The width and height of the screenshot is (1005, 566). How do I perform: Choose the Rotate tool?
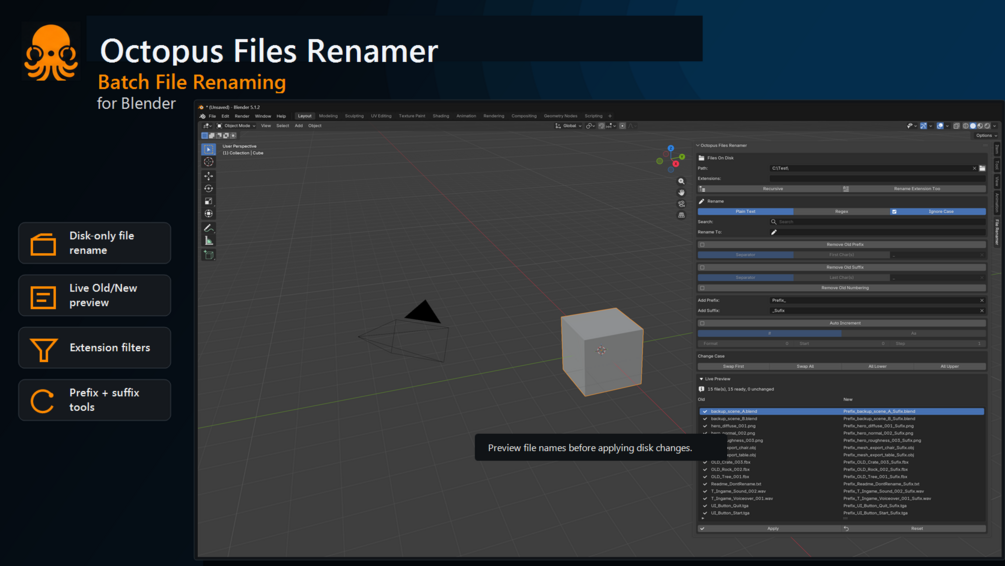[208, 188]
